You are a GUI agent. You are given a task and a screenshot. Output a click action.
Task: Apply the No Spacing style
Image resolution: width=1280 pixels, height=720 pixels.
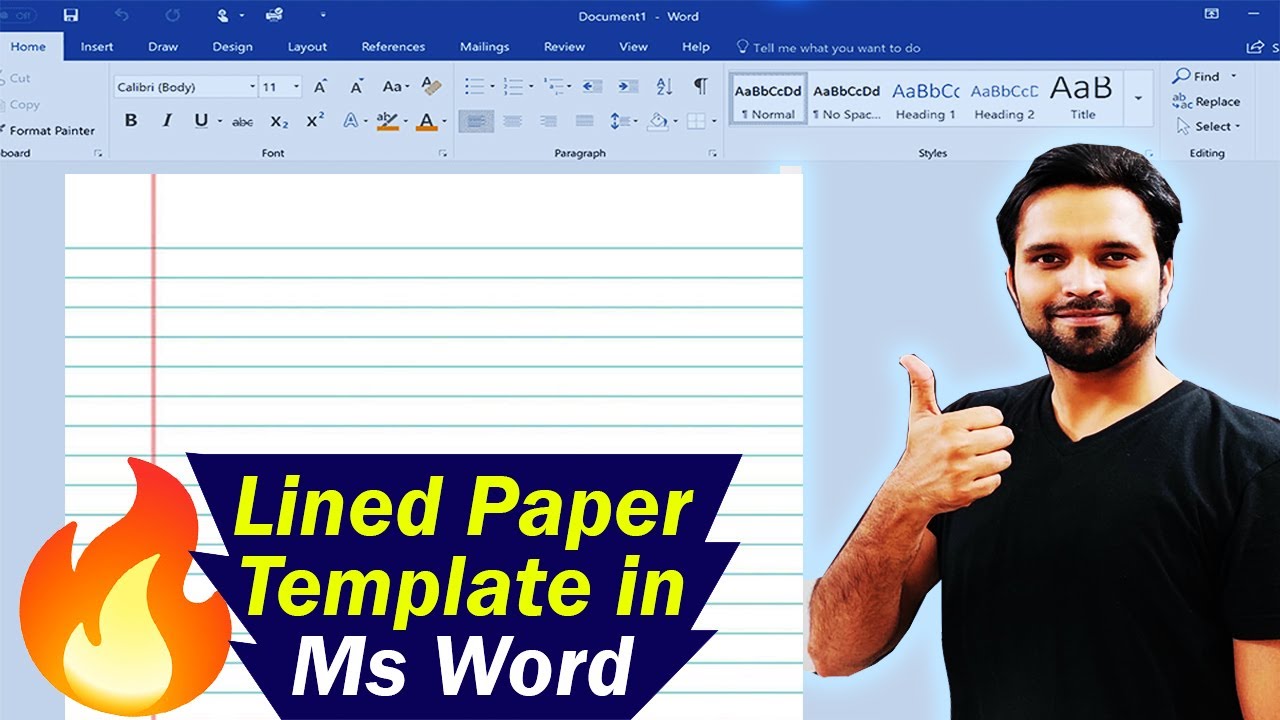click(x=847, y=99)
